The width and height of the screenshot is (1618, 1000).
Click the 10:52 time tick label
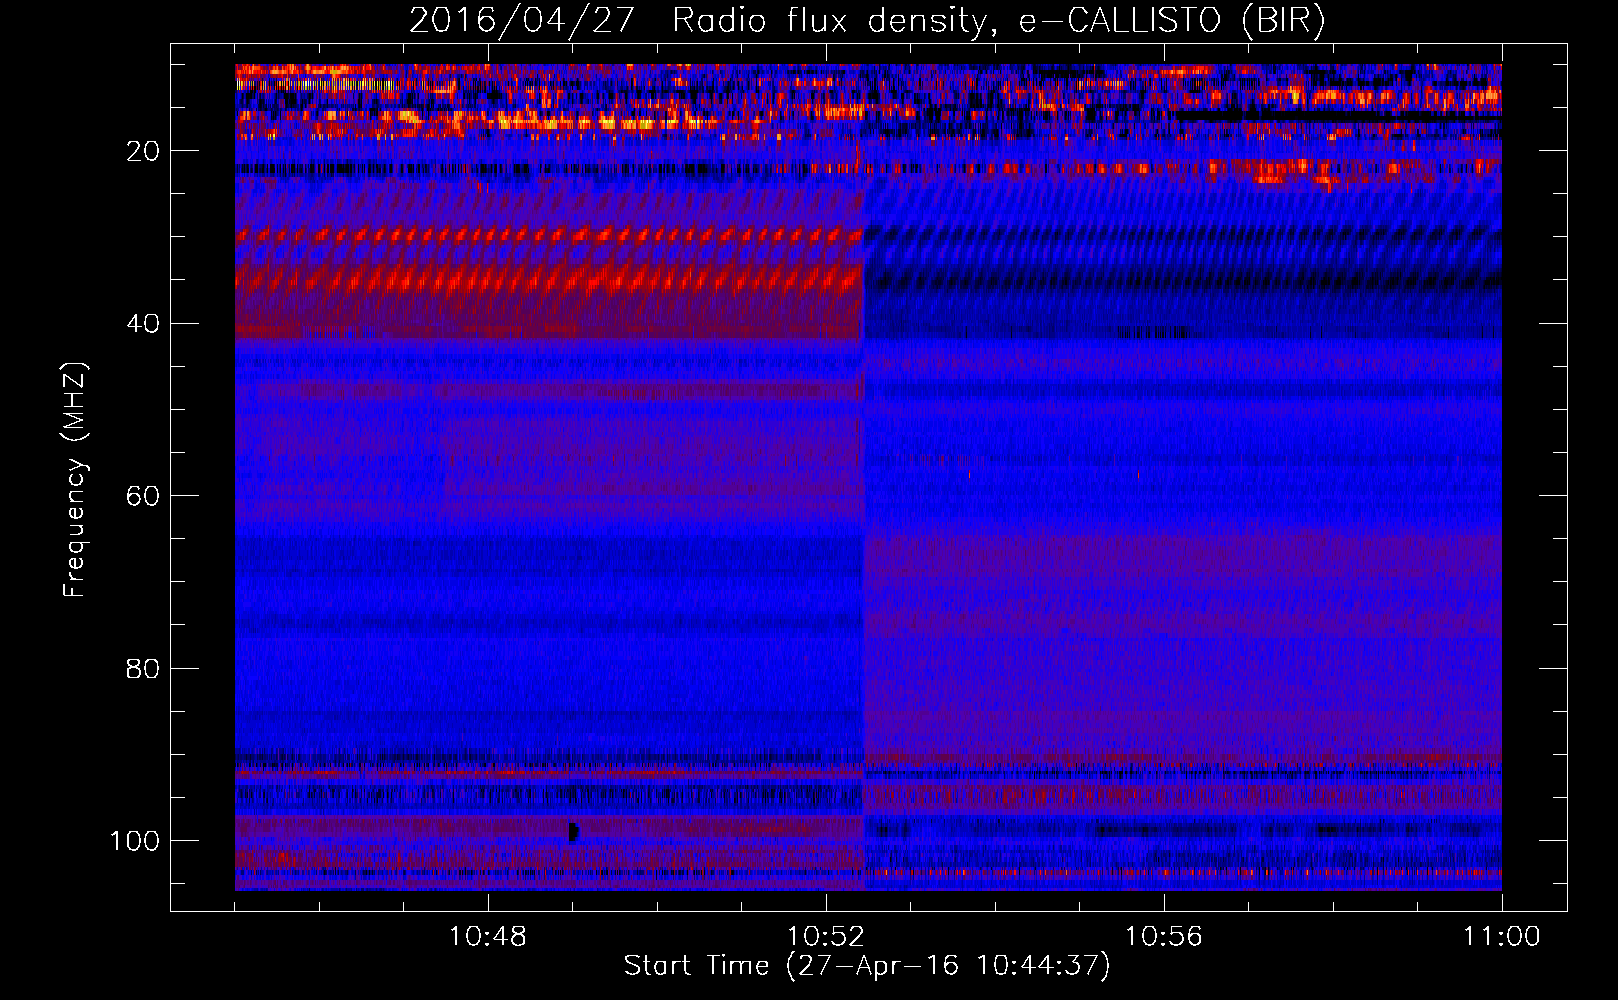coord(826,937)
